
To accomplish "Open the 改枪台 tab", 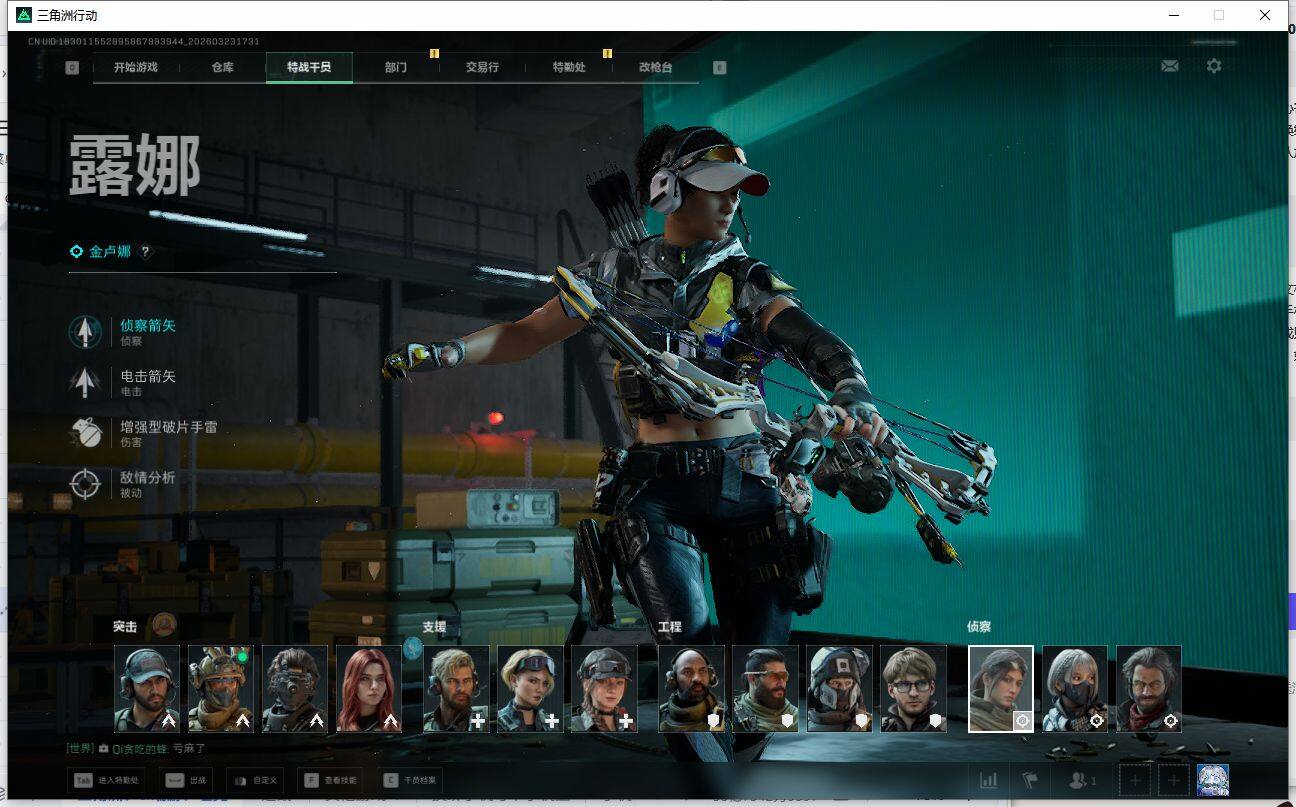I will click(x=655, y=68).
